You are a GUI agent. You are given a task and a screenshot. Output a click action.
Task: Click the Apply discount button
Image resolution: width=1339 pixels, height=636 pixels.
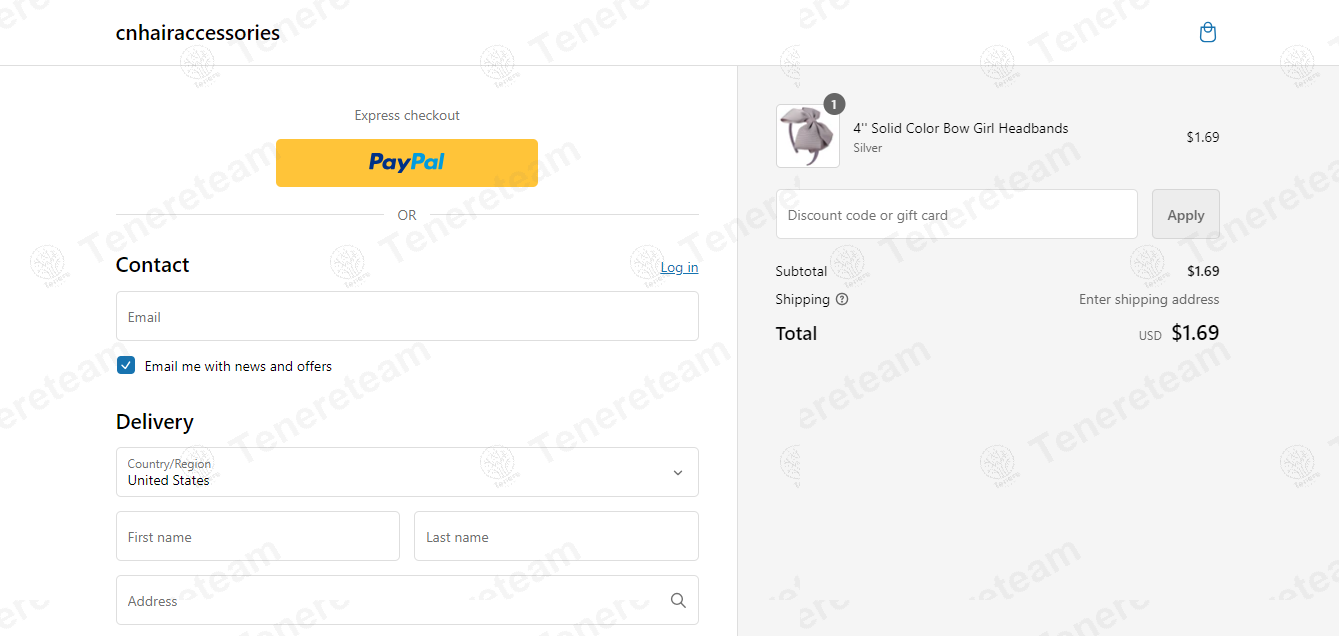coord(1186,214)
